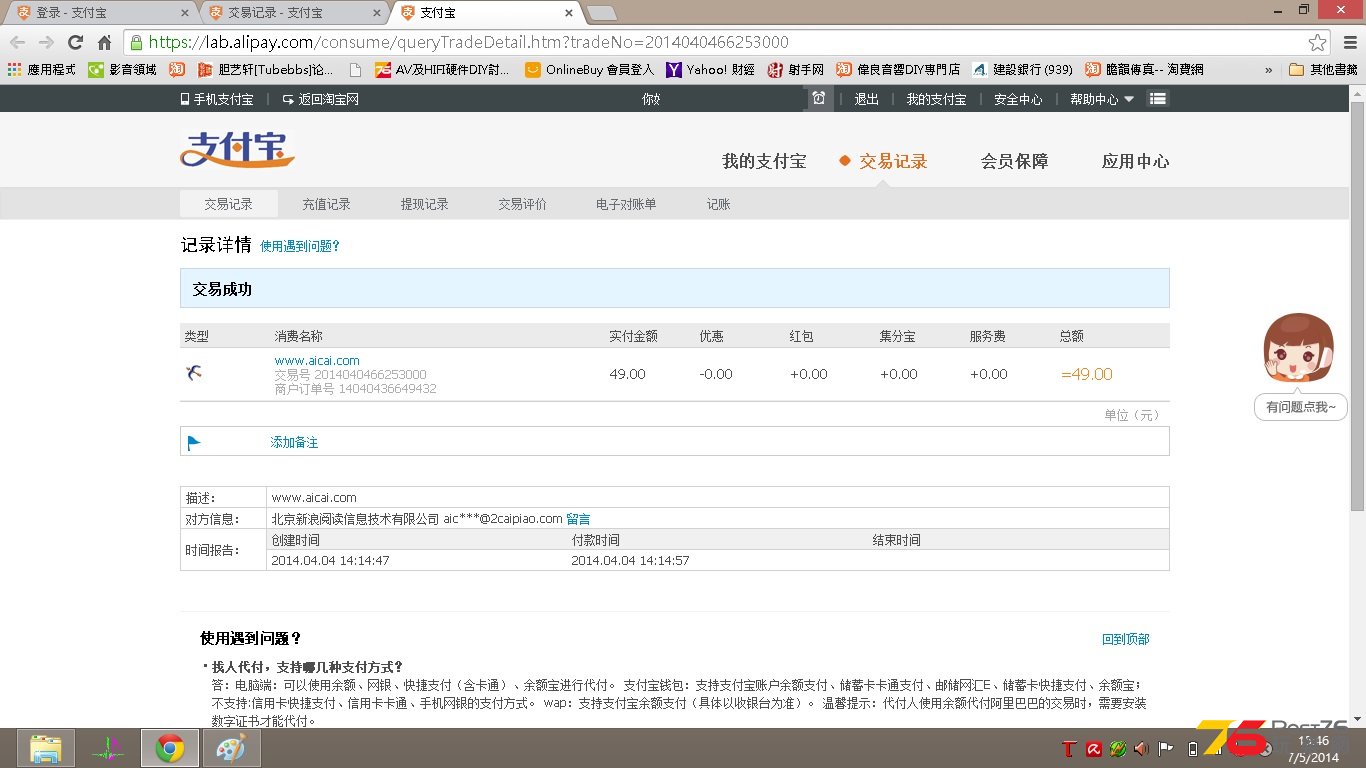
Task: Click the 有问题点我~ help button
Action: 1300,407
